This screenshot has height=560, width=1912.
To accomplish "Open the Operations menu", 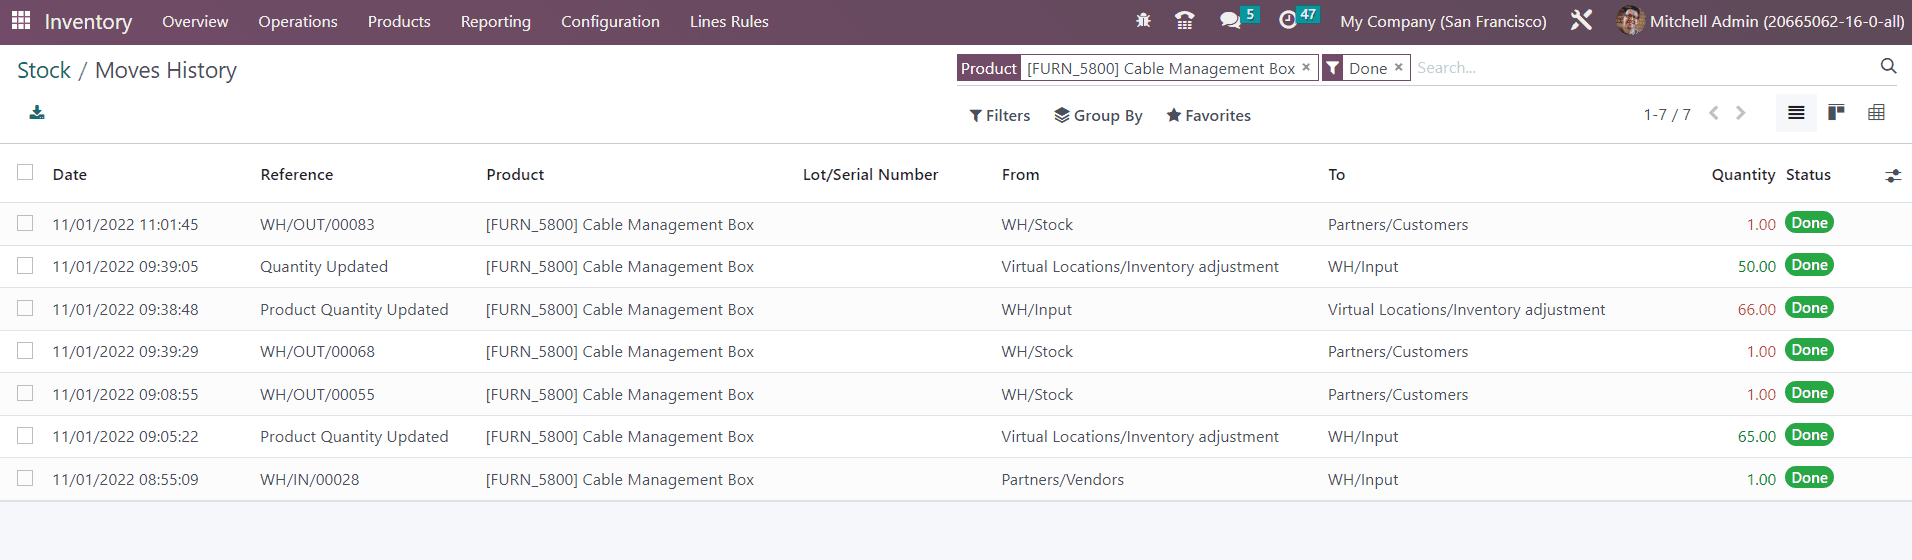I will (x=297, y=22).
